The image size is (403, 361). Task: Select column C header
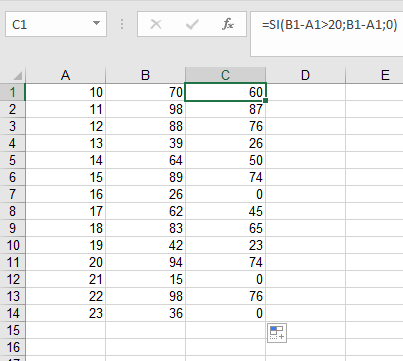pos(225,75)
